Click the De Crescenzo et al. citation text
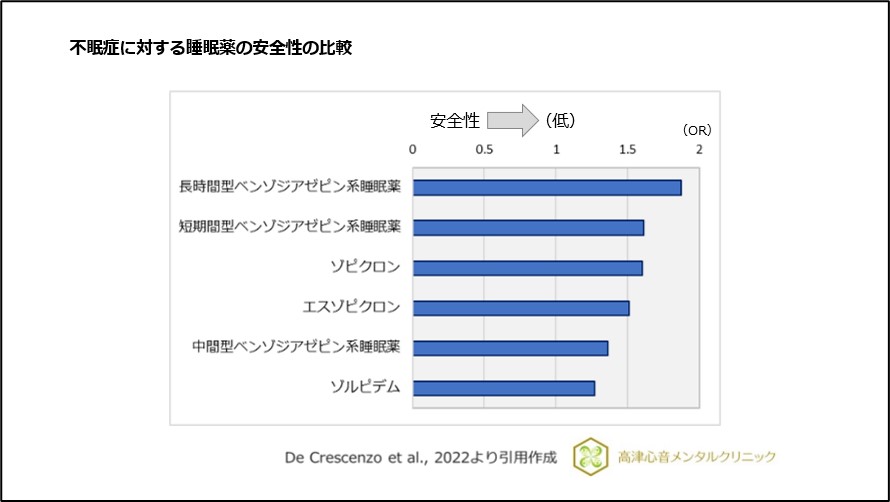Image resolution: width=890 pixels, height=502 pixels. (x=419, y=456)
